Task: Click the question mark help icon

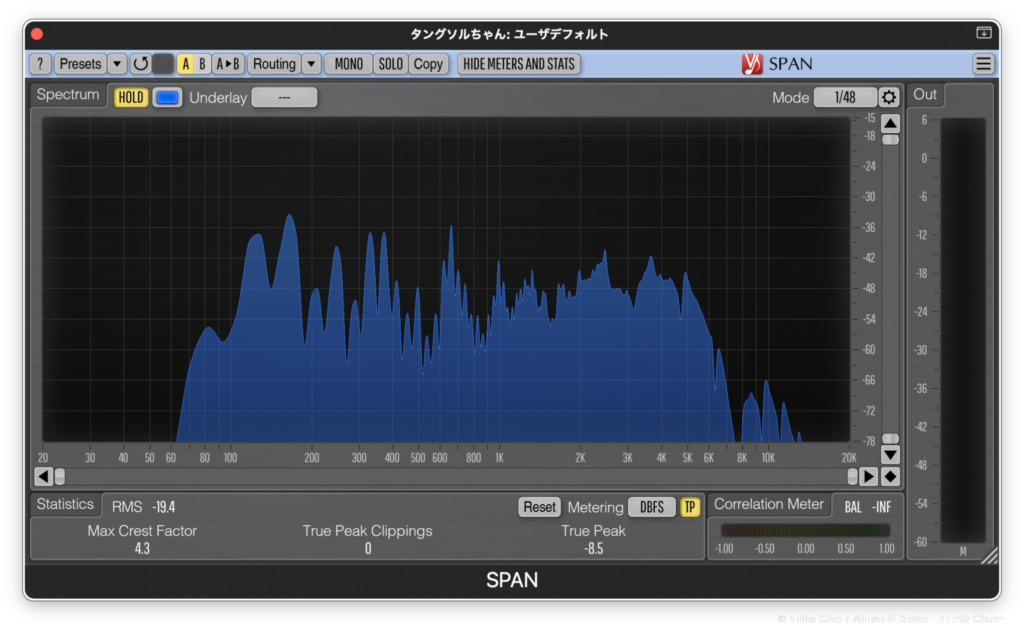Action: pyautogui.click(x=40, y=64)
